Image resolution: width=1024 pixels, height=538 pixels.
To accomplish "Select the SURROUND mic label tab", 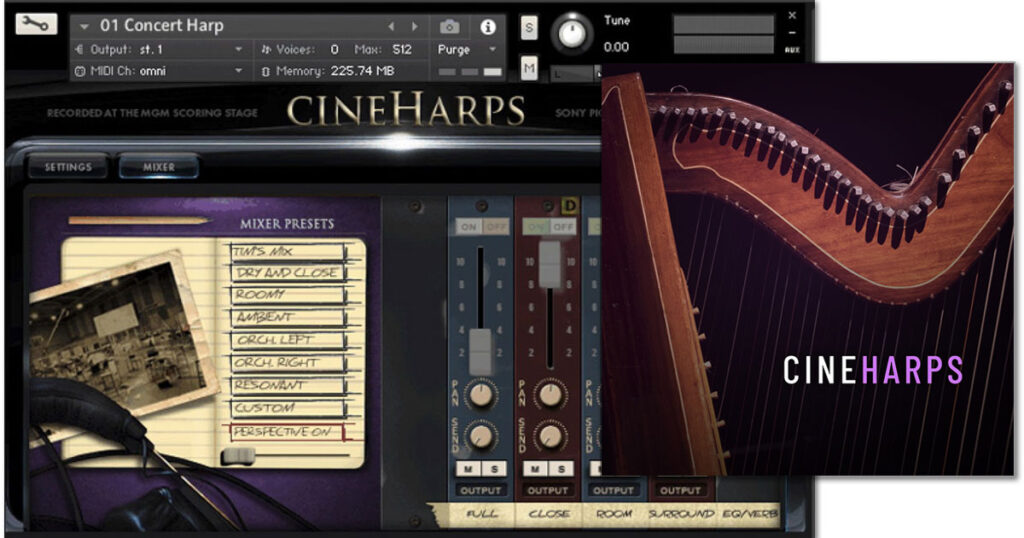I will [680, 514].
